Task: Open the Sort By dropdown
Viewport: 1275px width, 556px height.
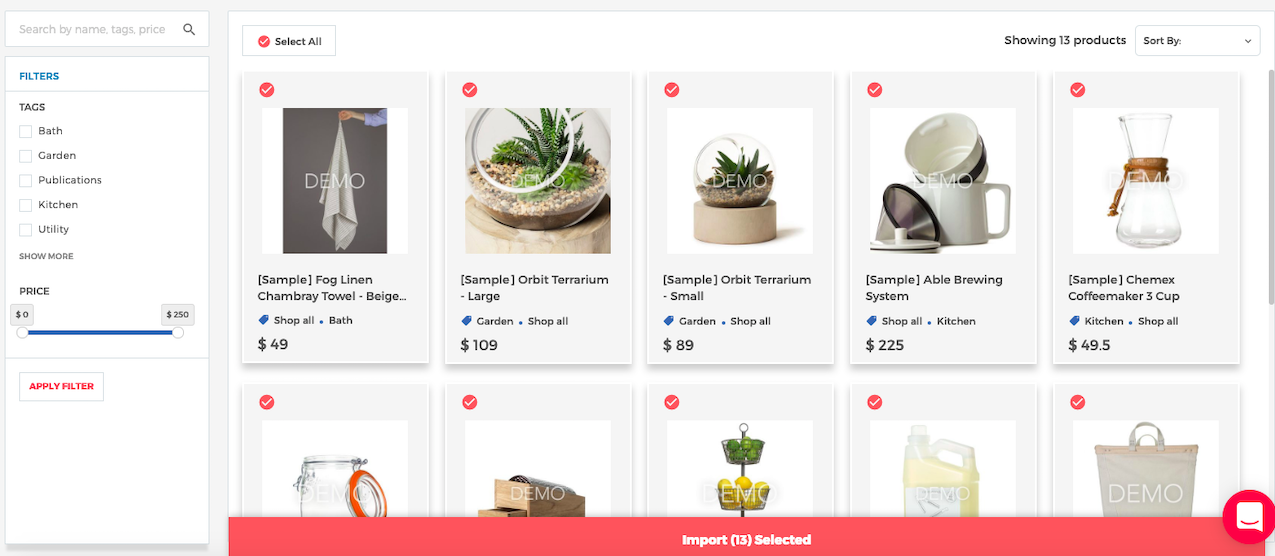Action: [1197, 41]
